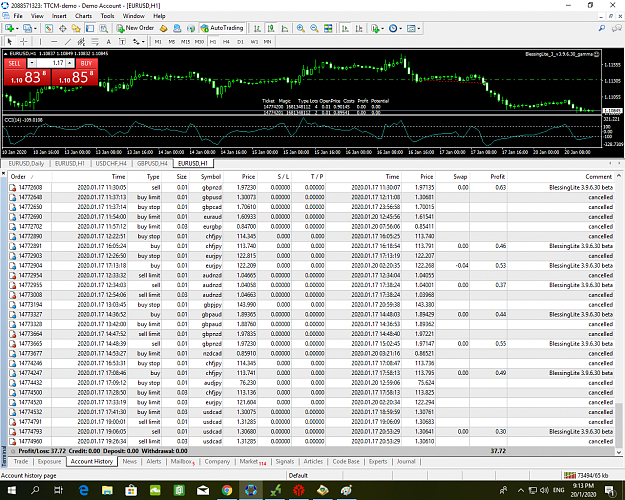Click the 1.17 trade volume field
Viewport: 625px width, 500px height.
point(51,63)
